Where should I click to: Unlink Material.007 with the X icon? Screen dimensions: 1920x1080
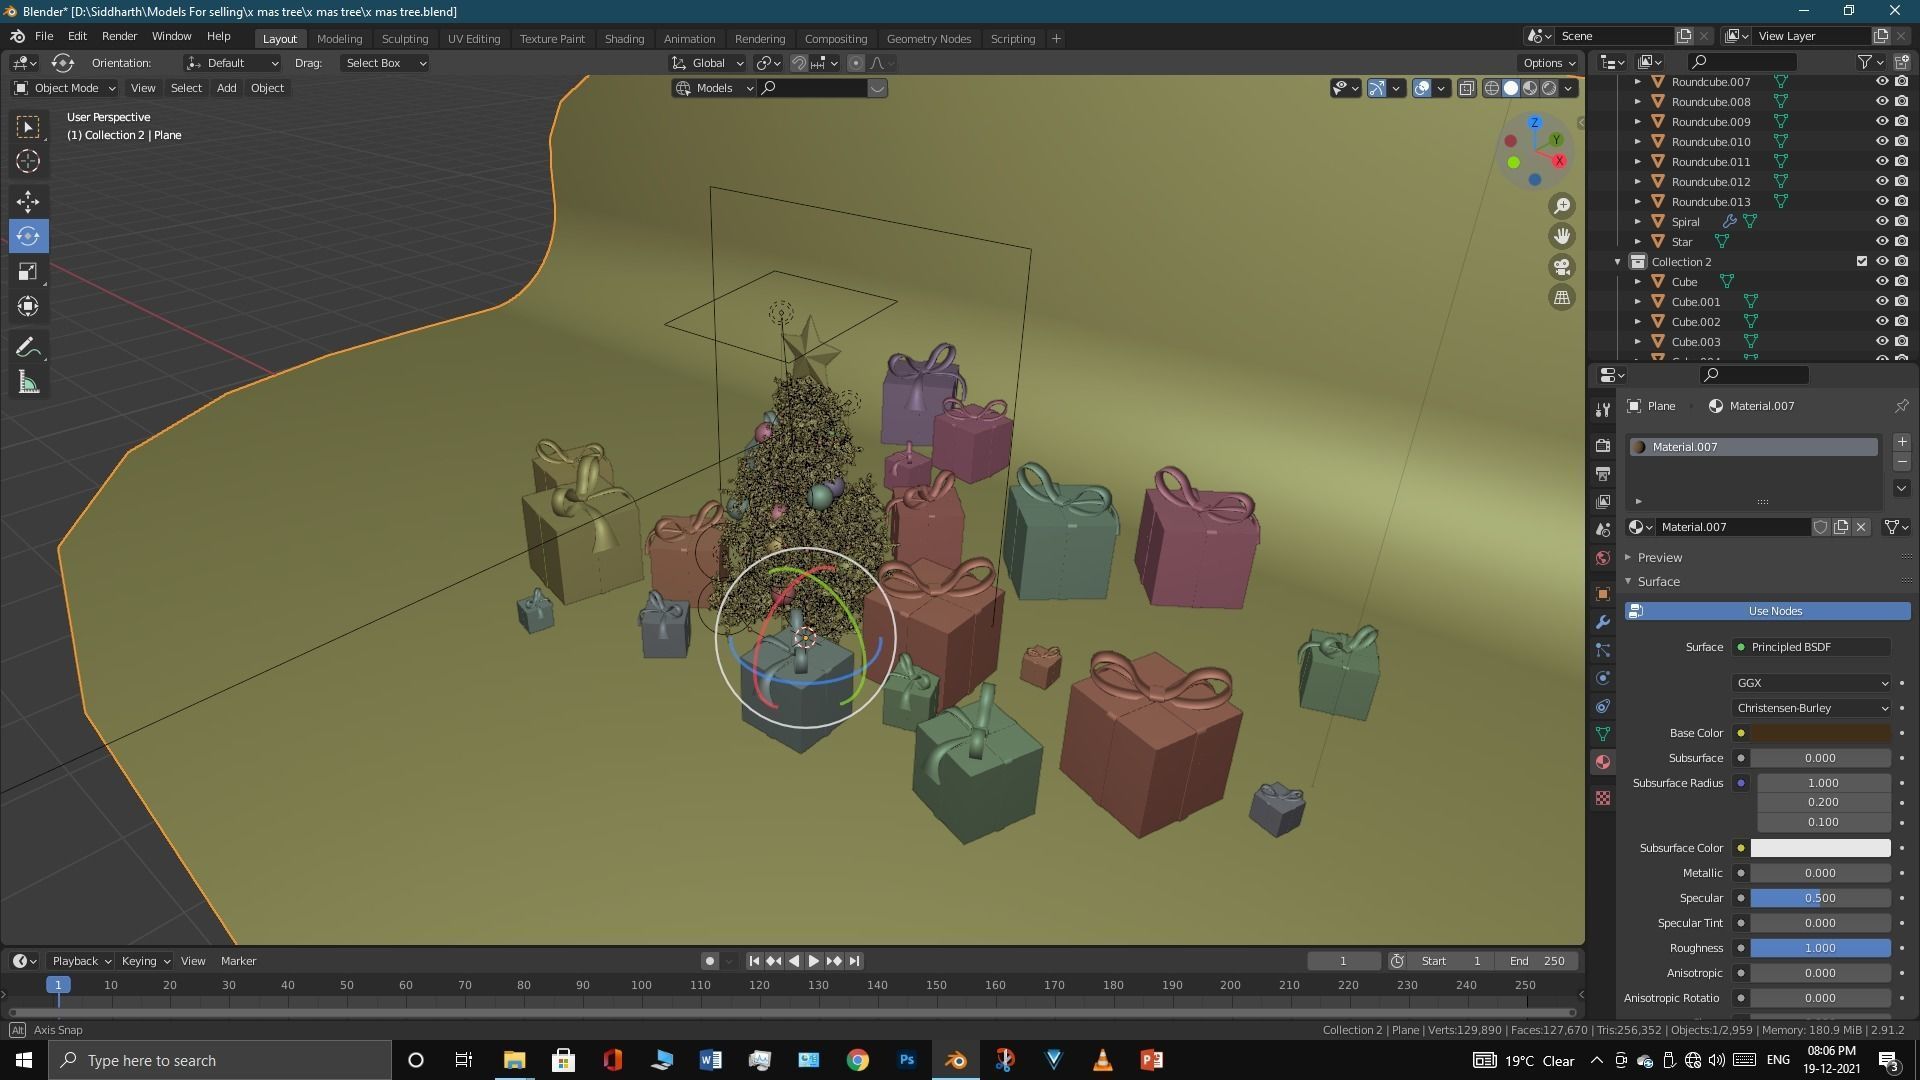[x=1861, y=527]
